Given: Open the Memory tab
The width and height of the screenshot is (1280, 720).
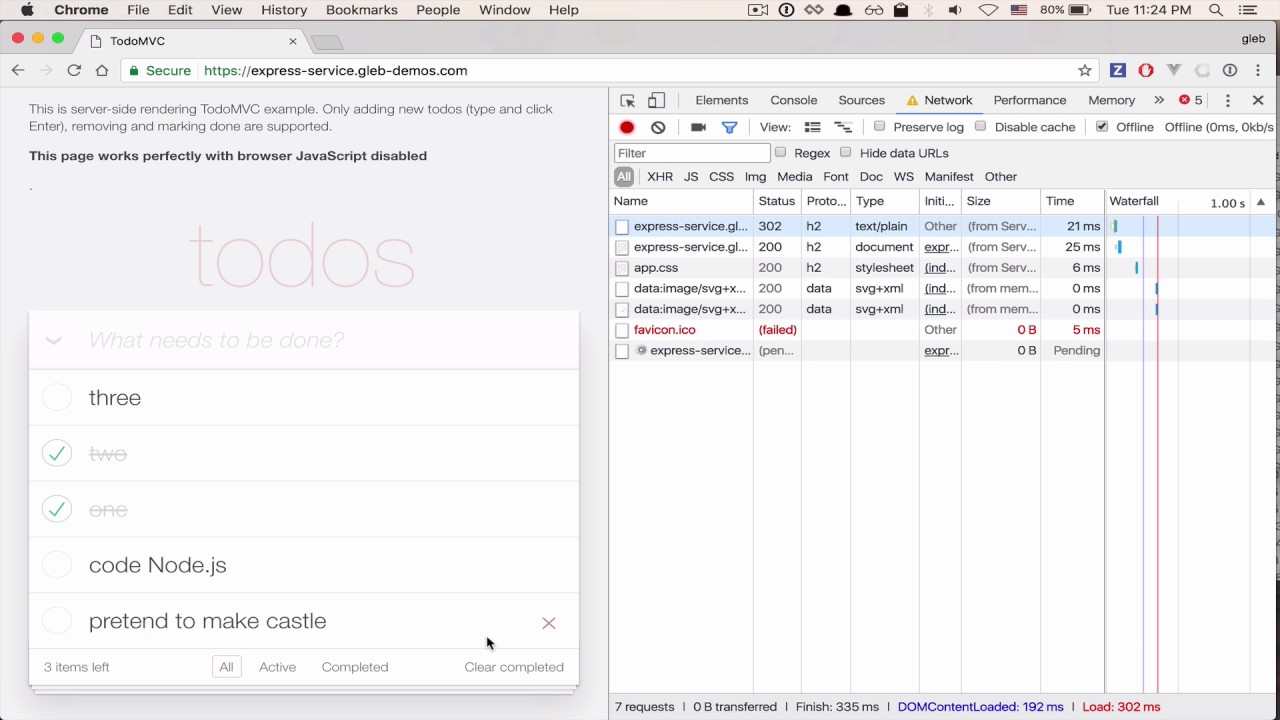Looking at the screenshot, I should pos(1112,100).
